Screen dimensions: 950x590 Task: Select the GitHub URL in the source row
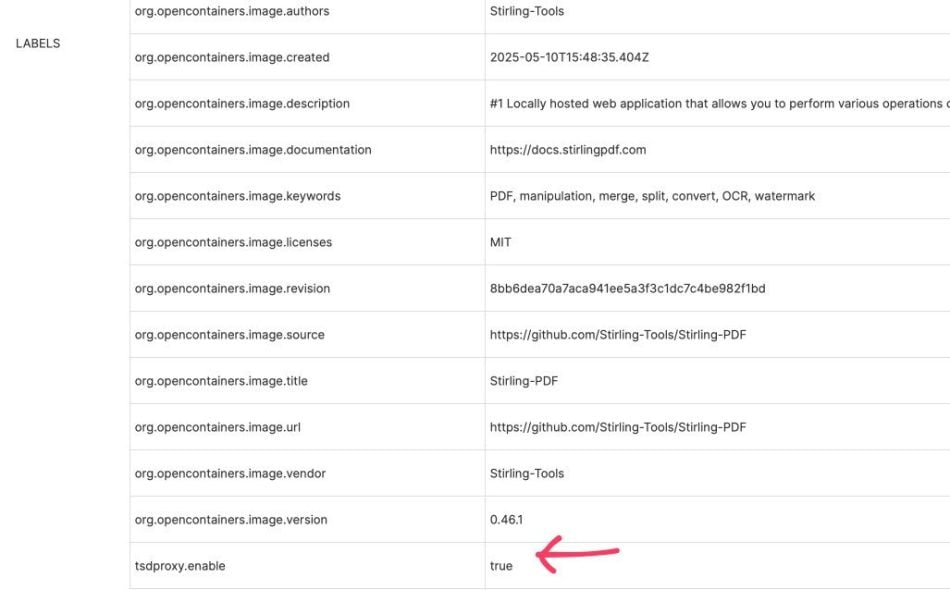click(618, 334)
